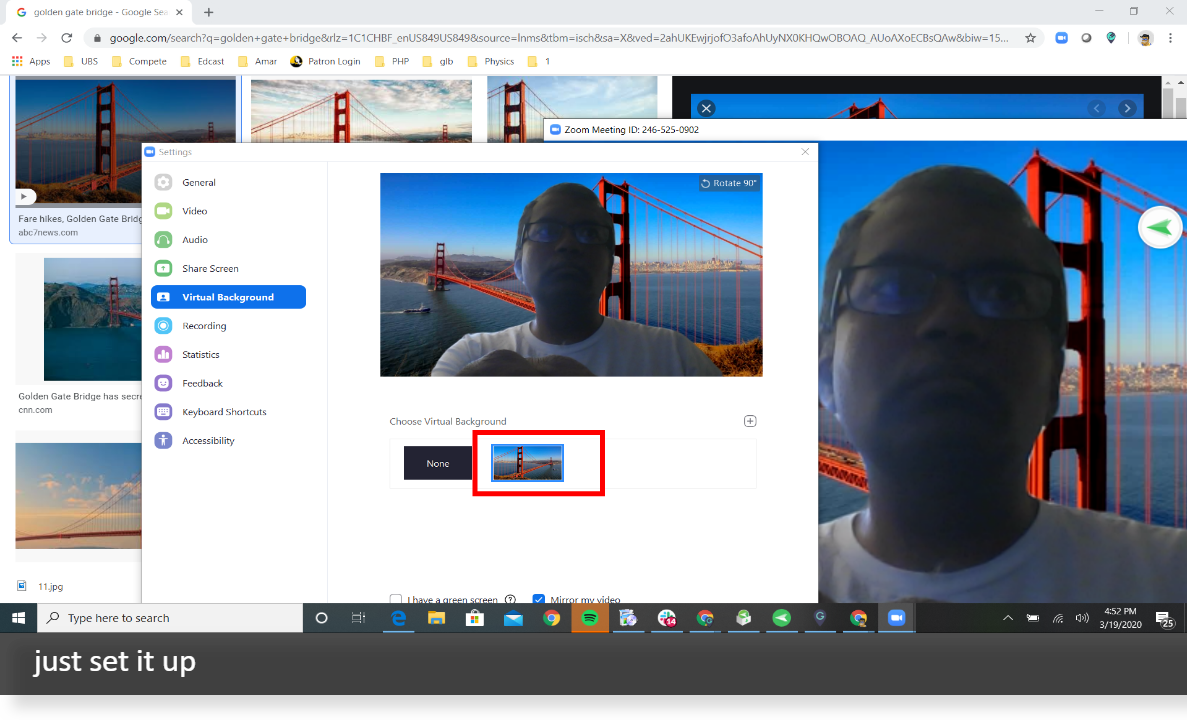Enable the 'I have a green screen' checkbox
The image size is (1187, 720).
click(x=396, y=599)
